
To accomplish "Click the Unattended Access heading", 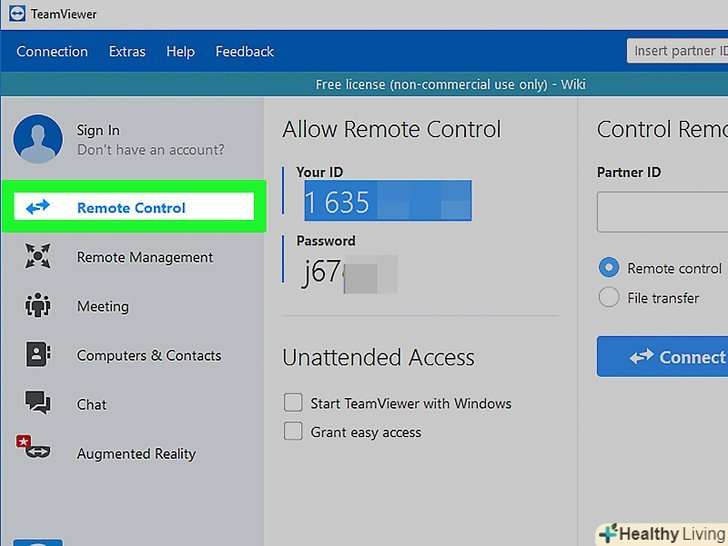I will pos(378,358).
